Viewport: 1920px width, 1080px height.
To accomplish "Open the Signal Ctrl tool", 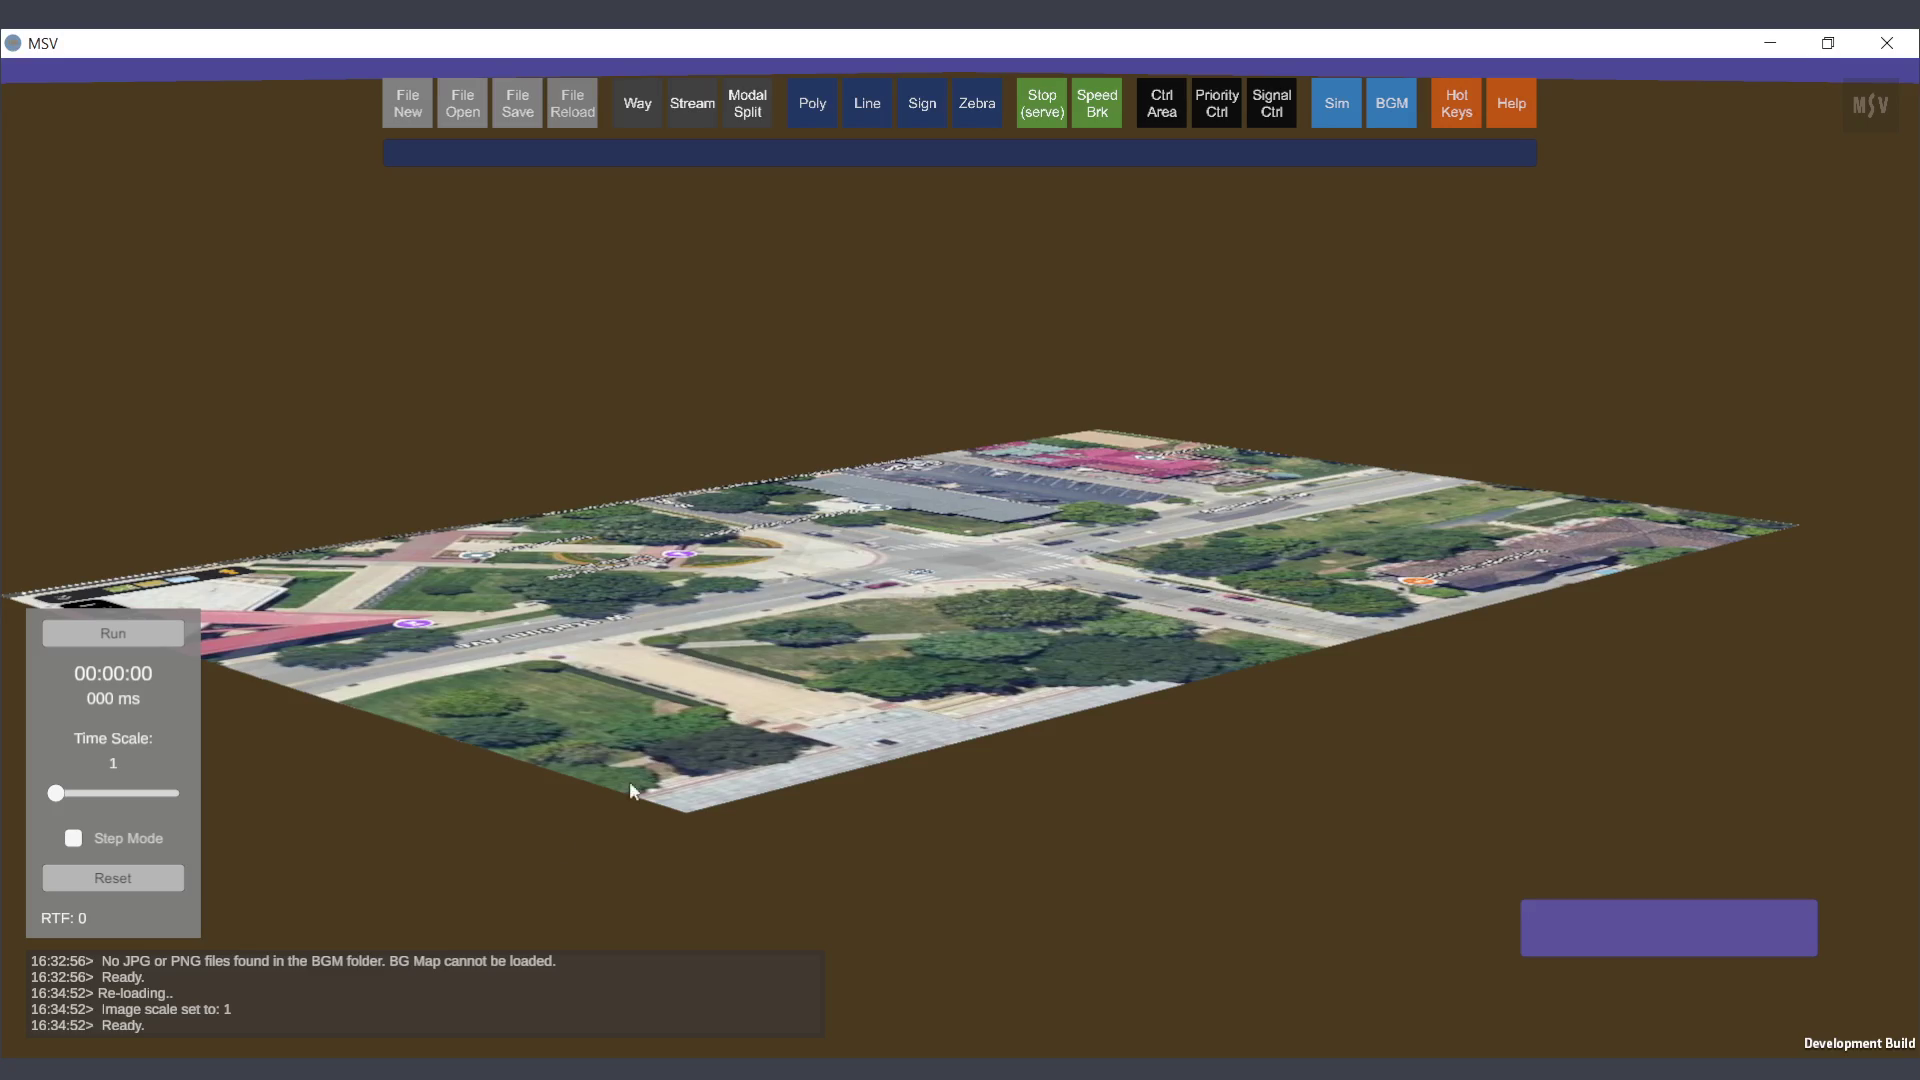I will [x=1272, y=103].
